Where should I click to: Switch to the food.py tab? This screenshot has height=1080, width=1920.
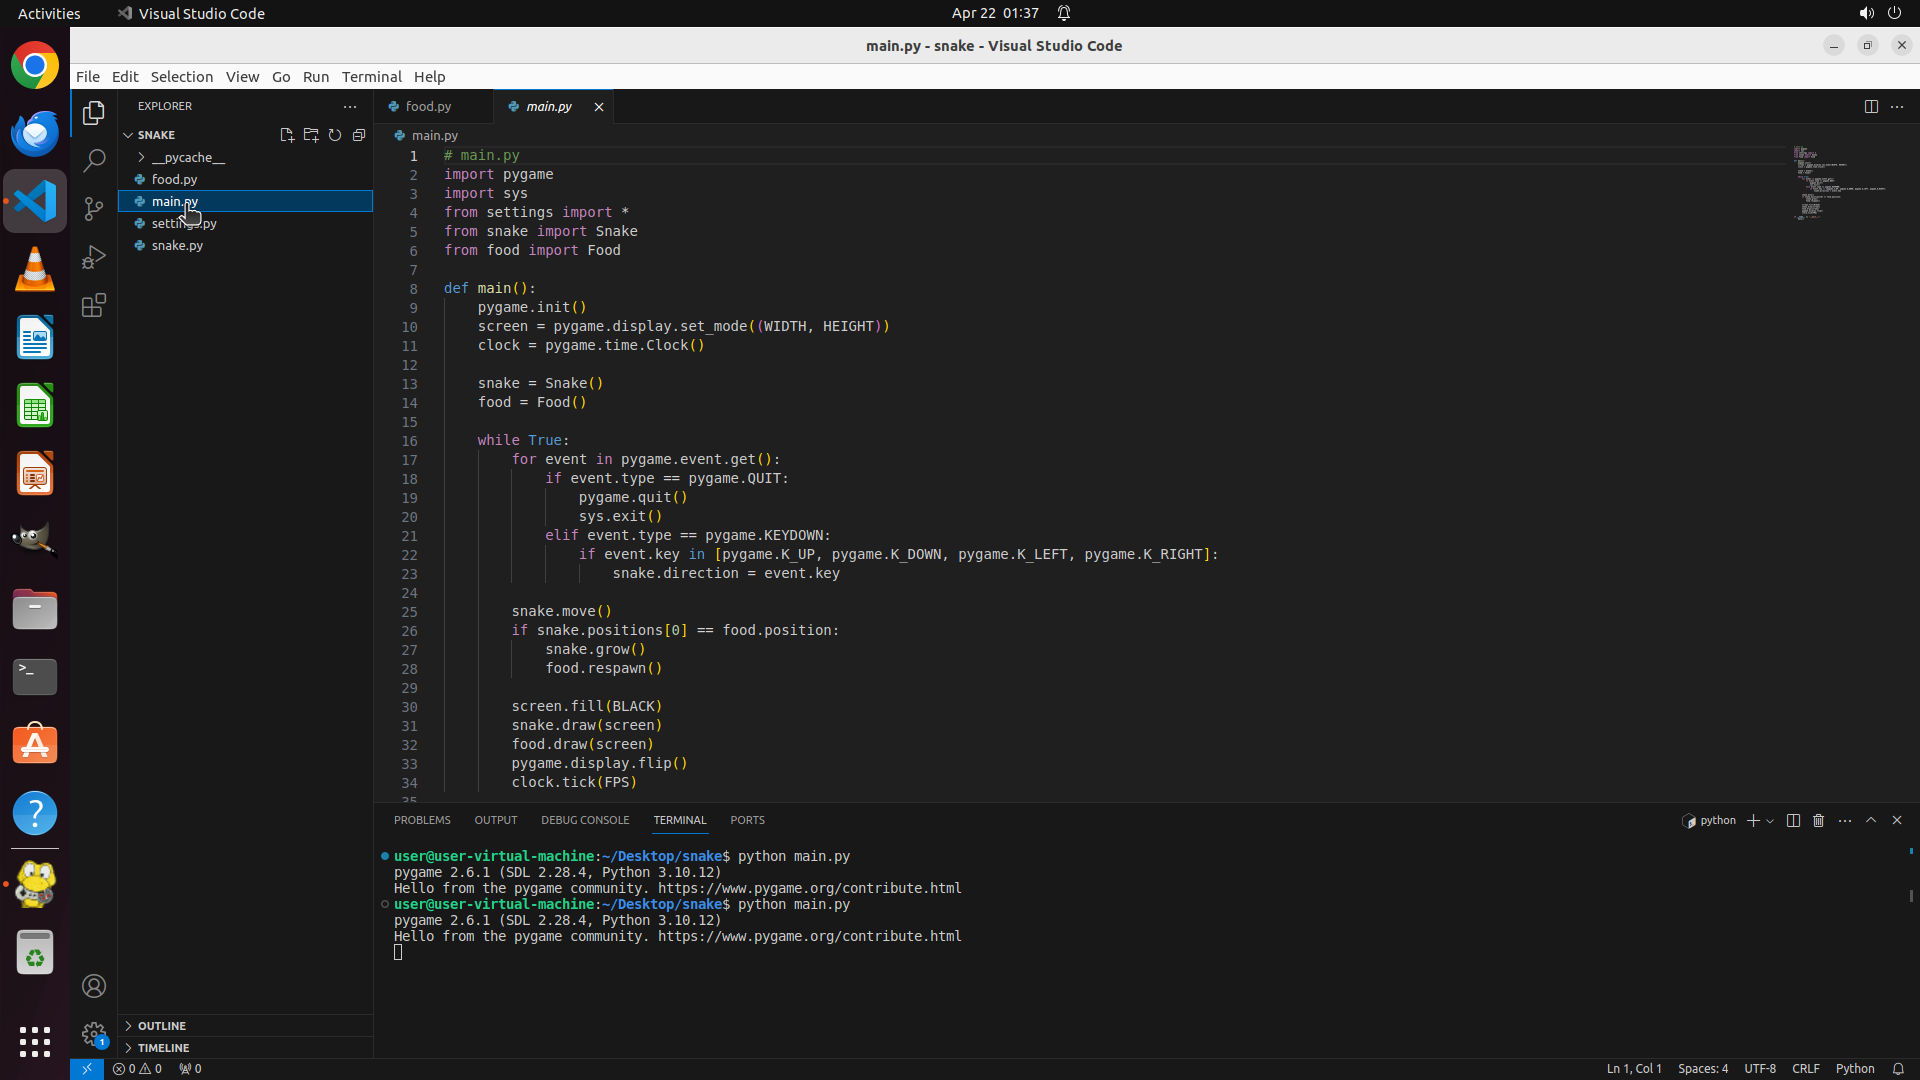click(428, 106)
